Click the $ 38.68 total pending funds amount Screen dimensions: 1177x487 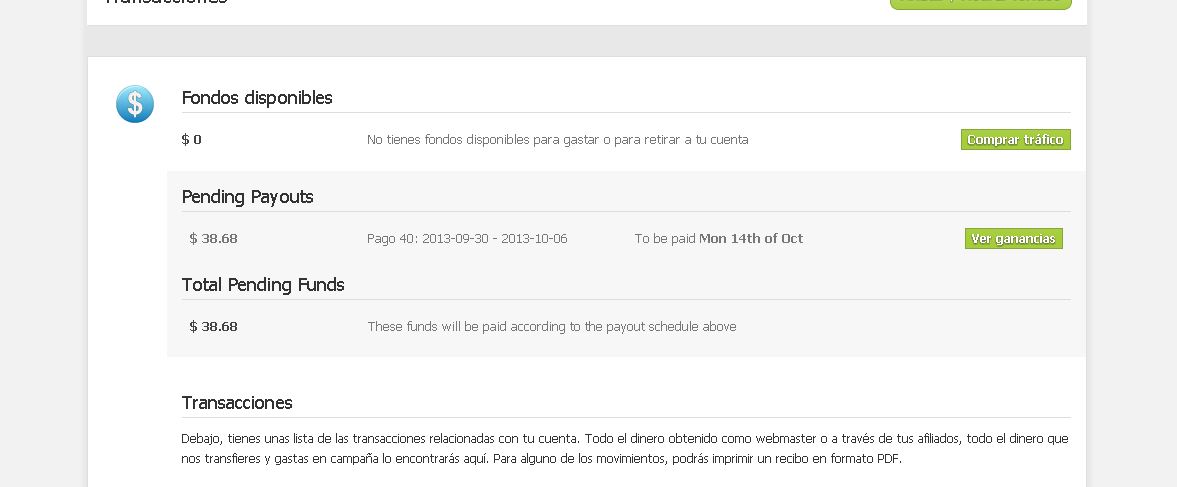click(213, 327)
